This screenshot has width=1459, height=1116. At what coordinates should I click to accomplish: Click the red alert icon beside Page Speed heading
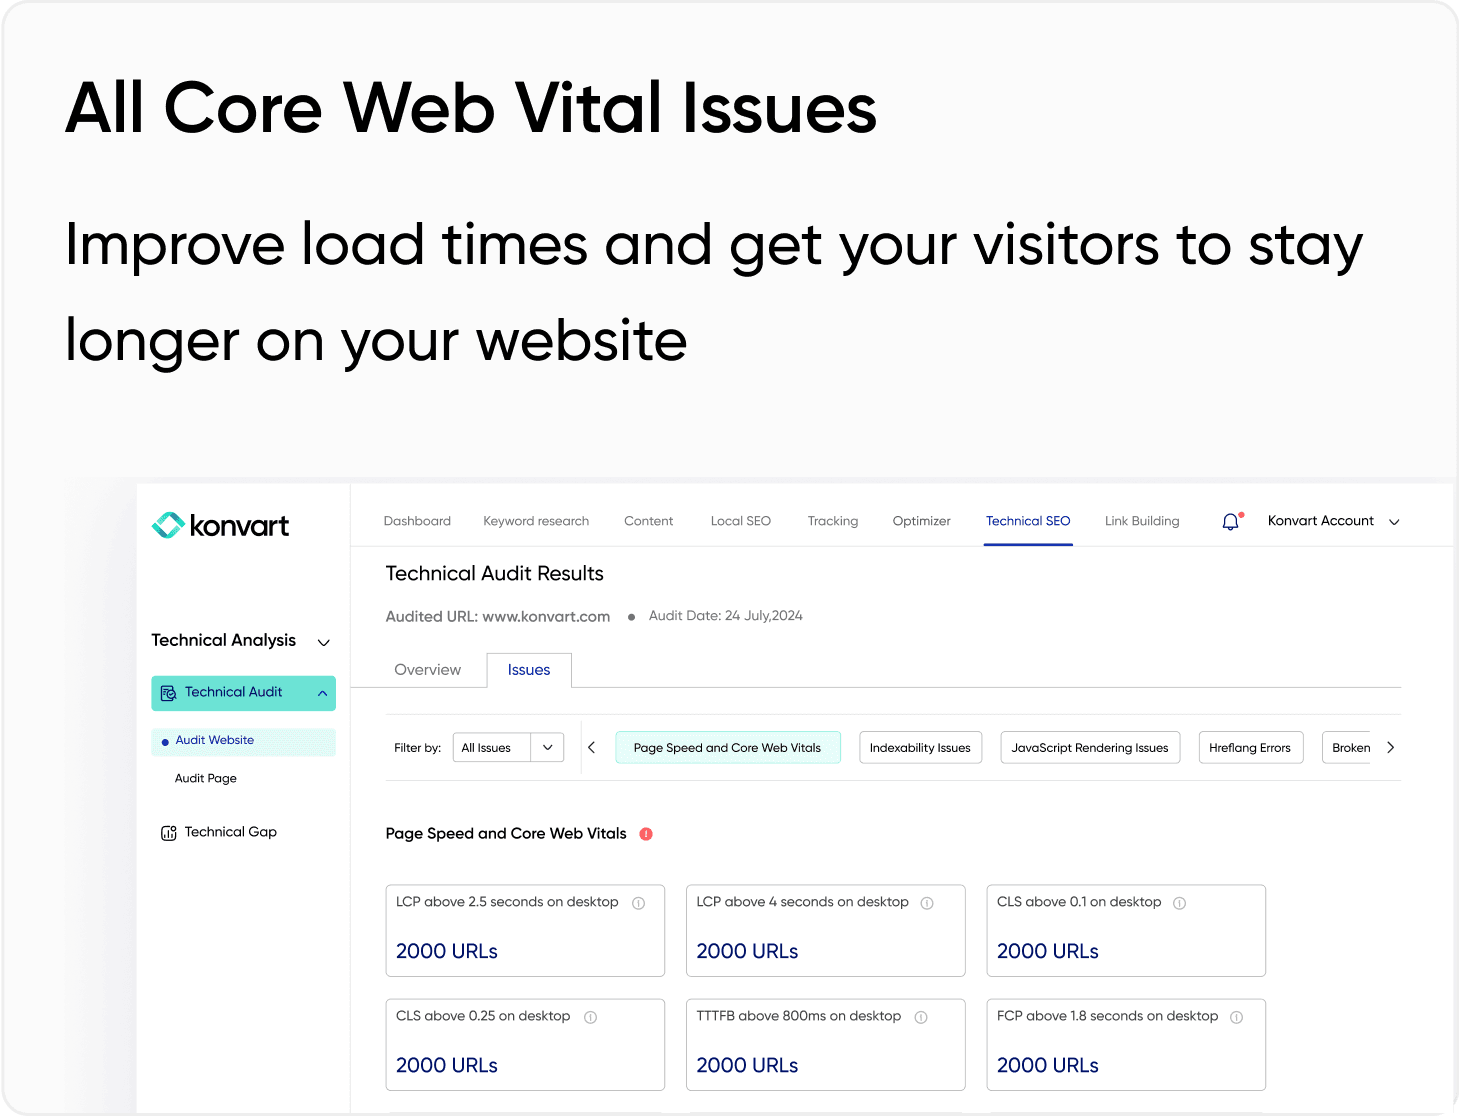[646, 833]
